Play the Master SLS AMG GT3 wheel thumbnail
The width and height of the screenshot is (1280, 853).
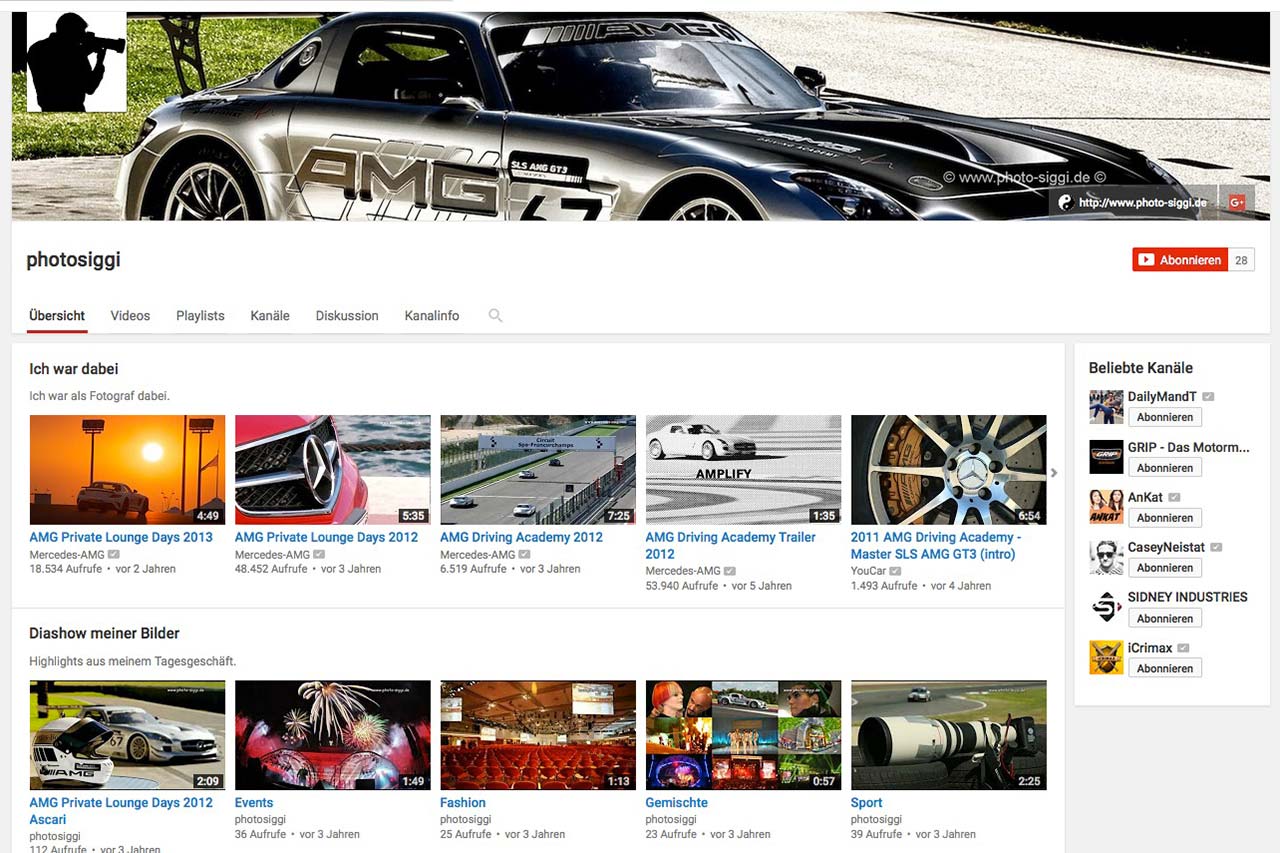point(949,470)
